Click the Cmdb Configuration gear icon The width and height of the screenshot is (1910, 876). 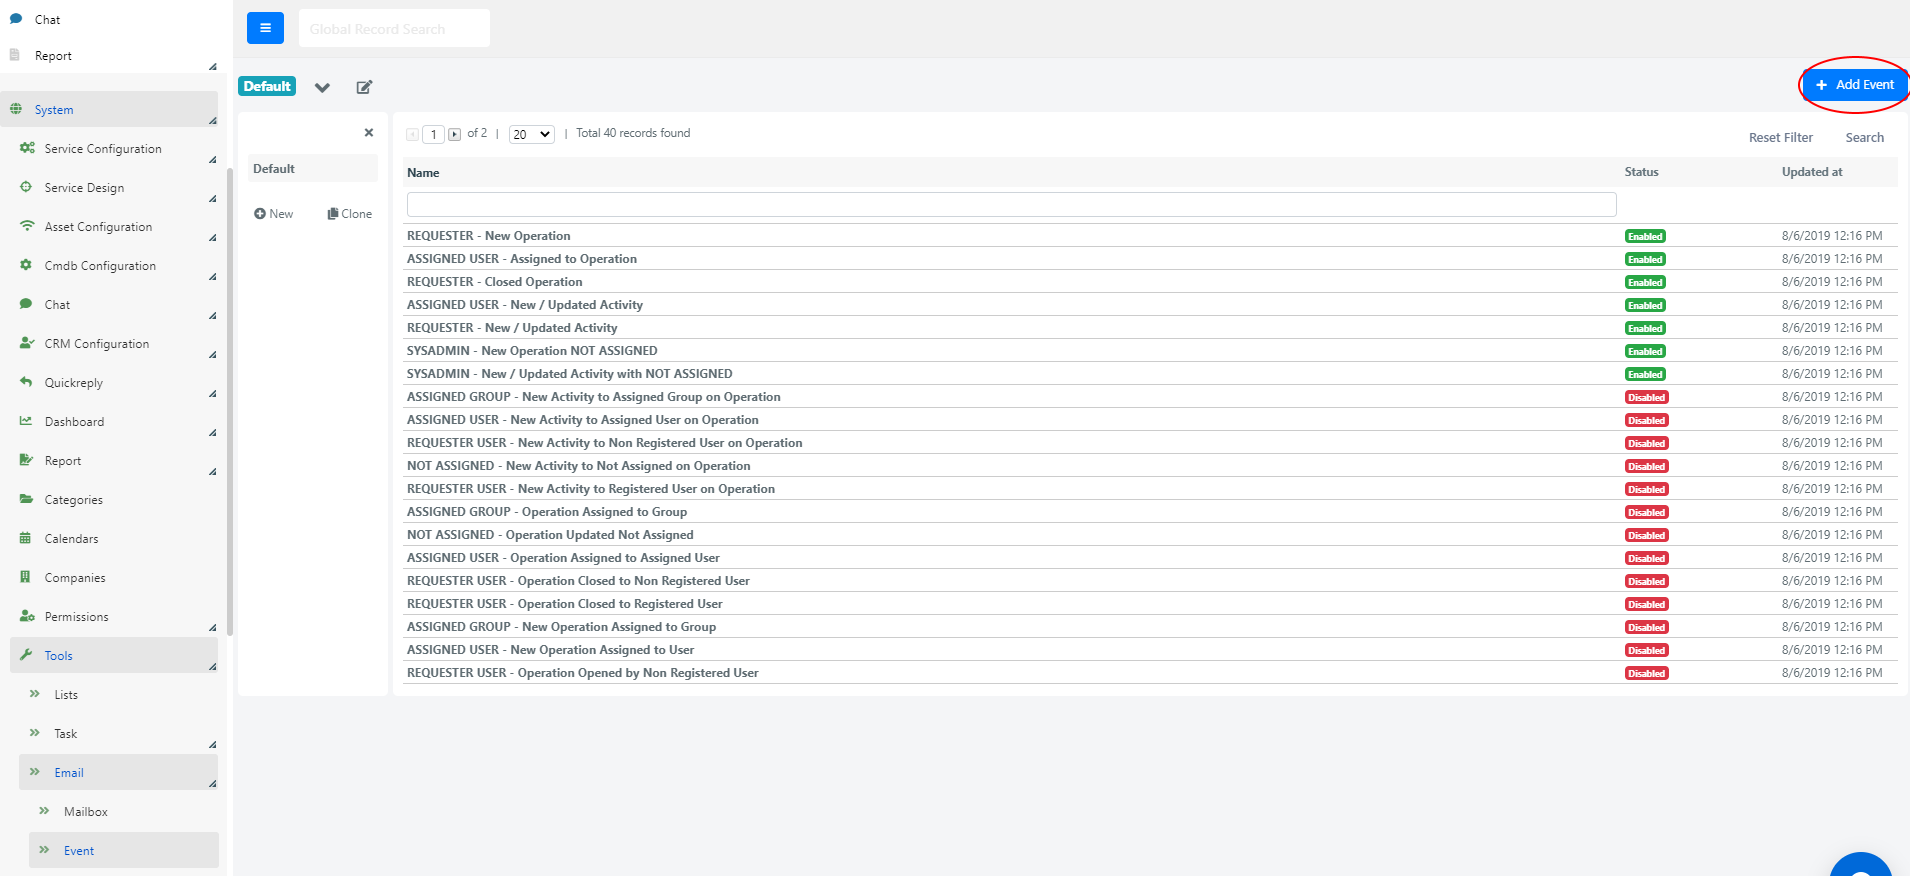click(x=26, y=265)
